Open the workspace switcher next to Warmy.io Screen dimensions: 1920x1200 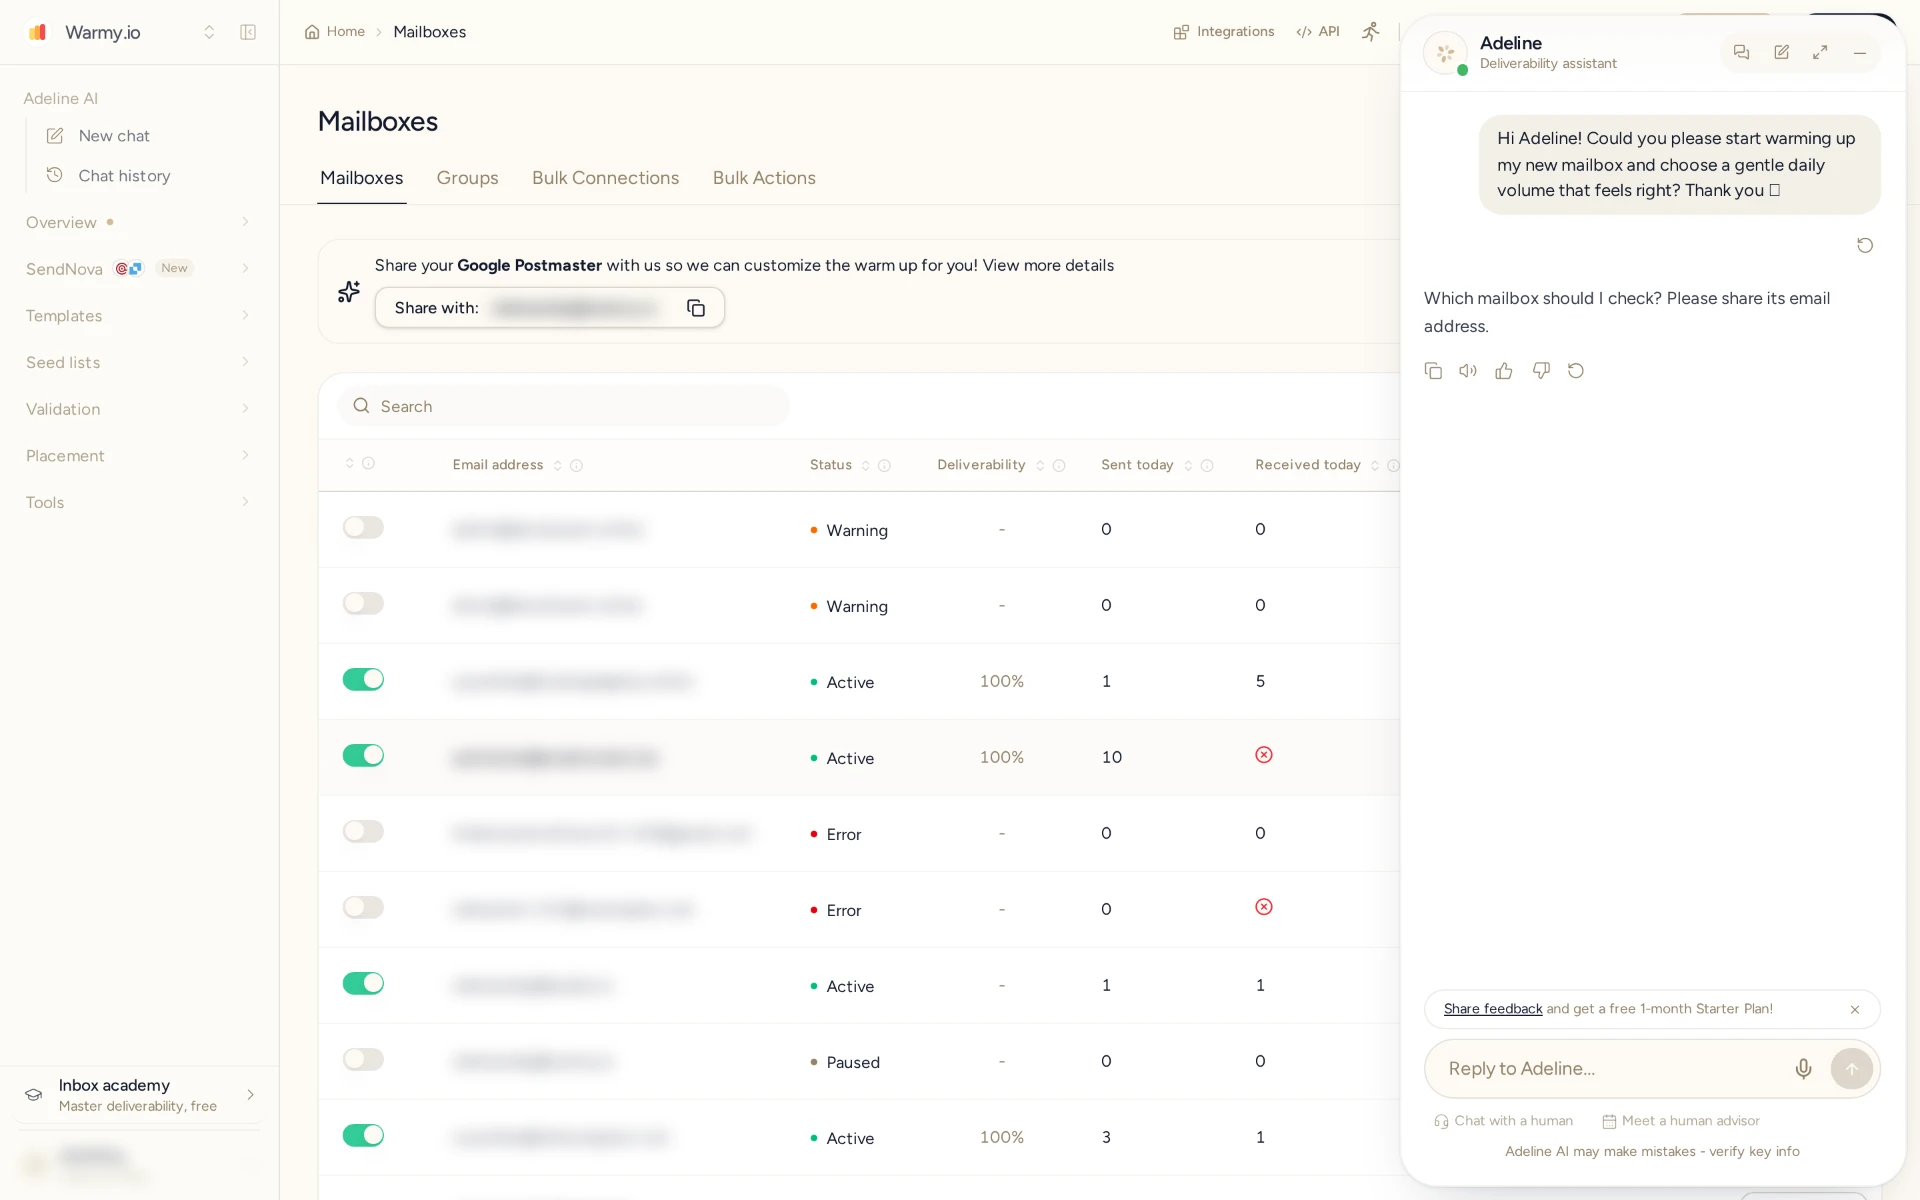tap(209, 32)
